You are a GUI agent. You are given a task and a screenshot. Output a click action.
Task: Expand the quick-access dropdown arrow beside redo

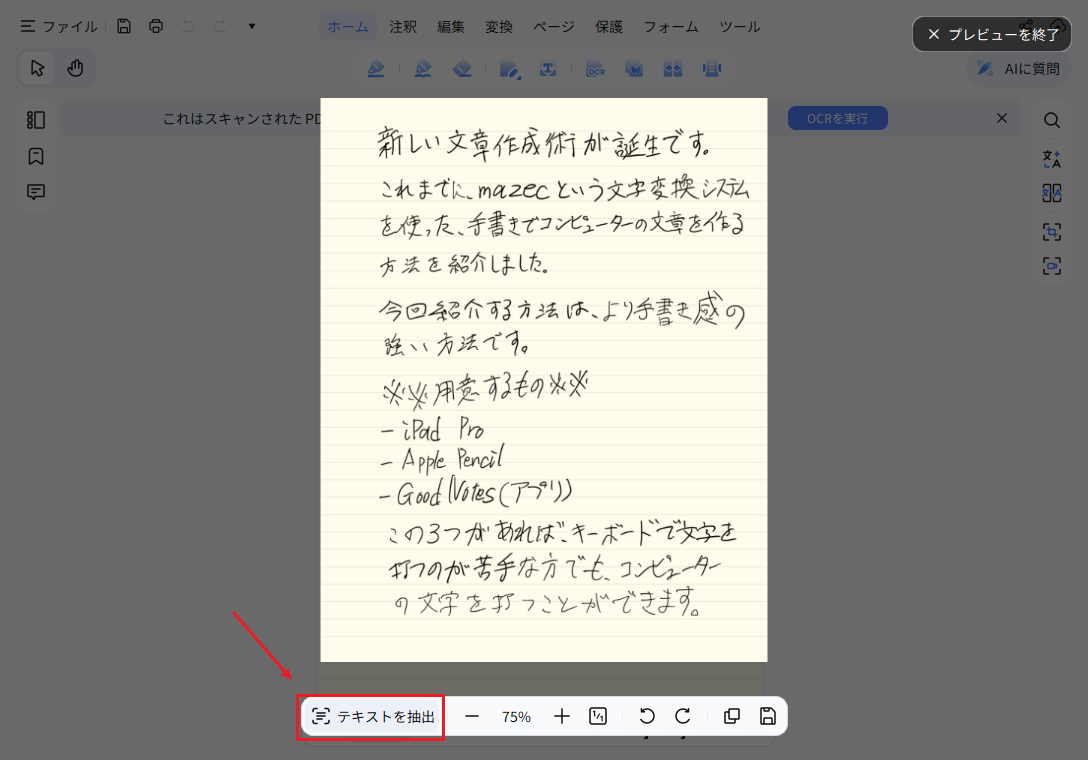(x=252, y=26)
